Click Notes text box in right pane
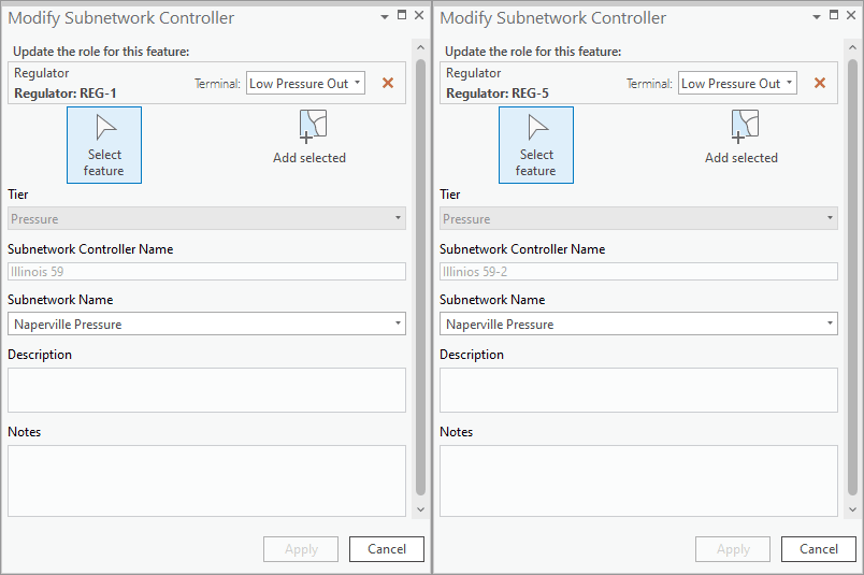 638,480
